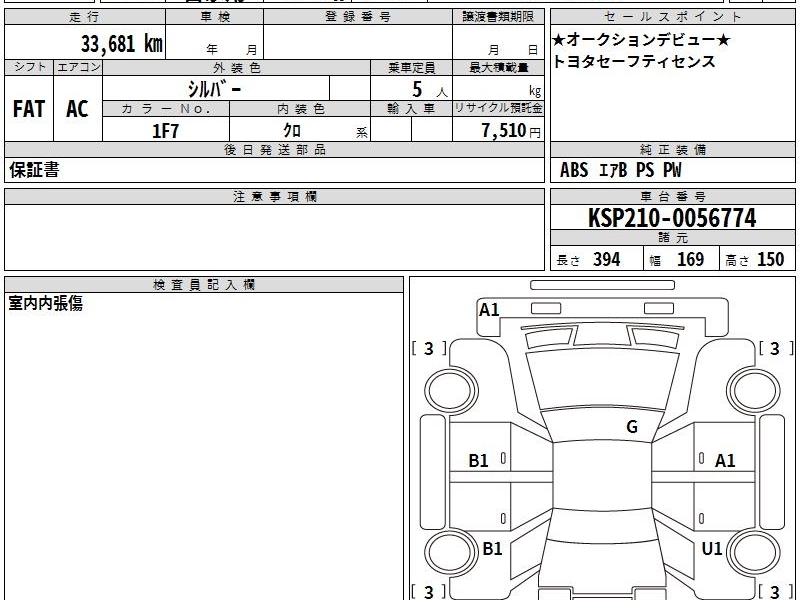This screenshot has width=800, height=600.
Task: Select the interior color クロ
Action: [x=292, y=131]
